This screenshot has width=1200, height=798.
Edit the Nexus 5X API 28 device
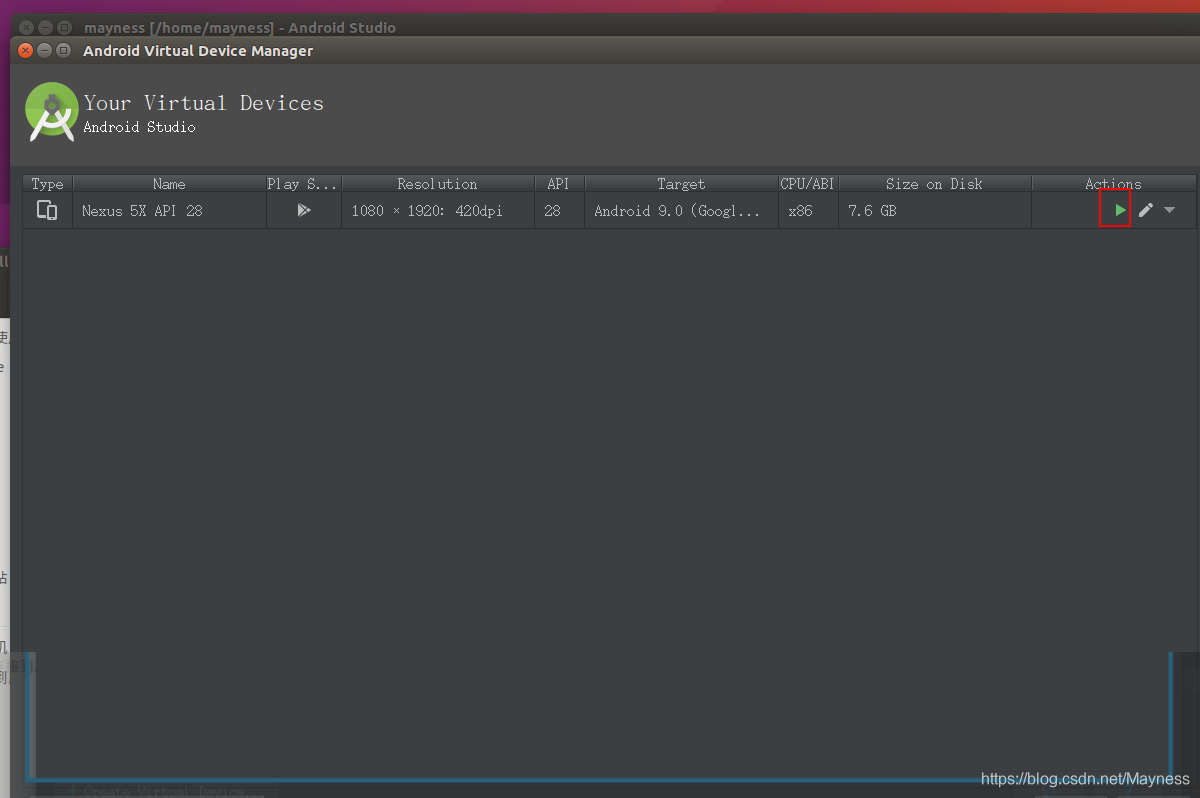pyautogui.click(x=1146, y=210)
